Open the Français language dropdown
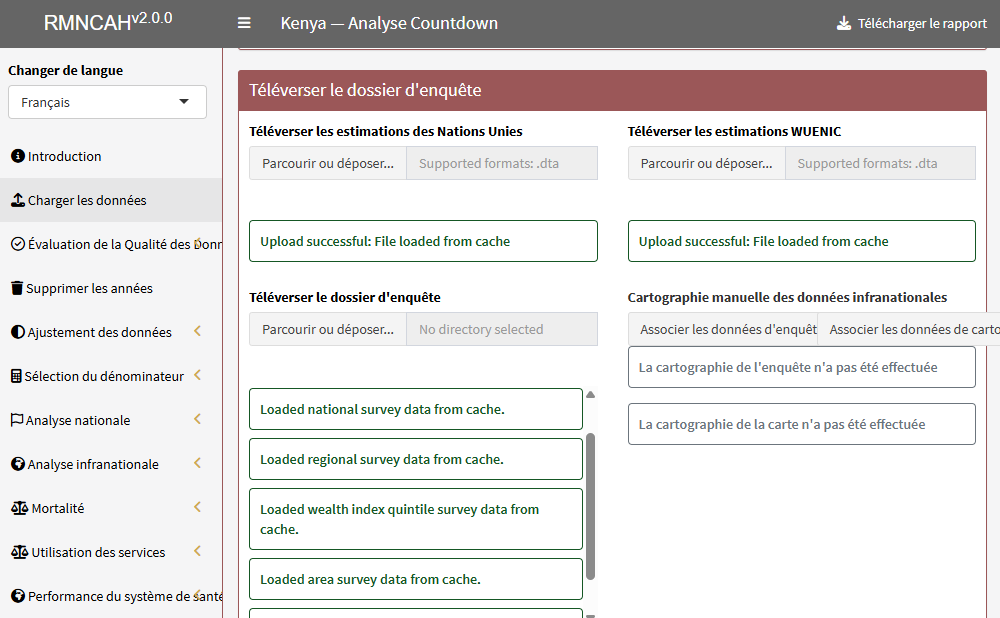 [x=107, y=102]
